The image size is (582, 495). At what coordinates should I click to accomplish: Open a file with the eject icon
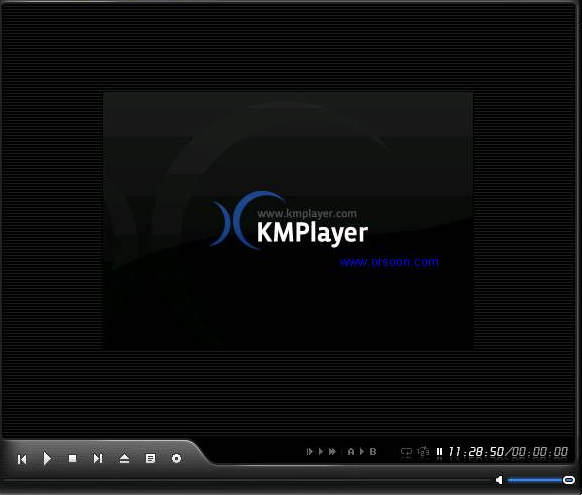tap(124, 459)
